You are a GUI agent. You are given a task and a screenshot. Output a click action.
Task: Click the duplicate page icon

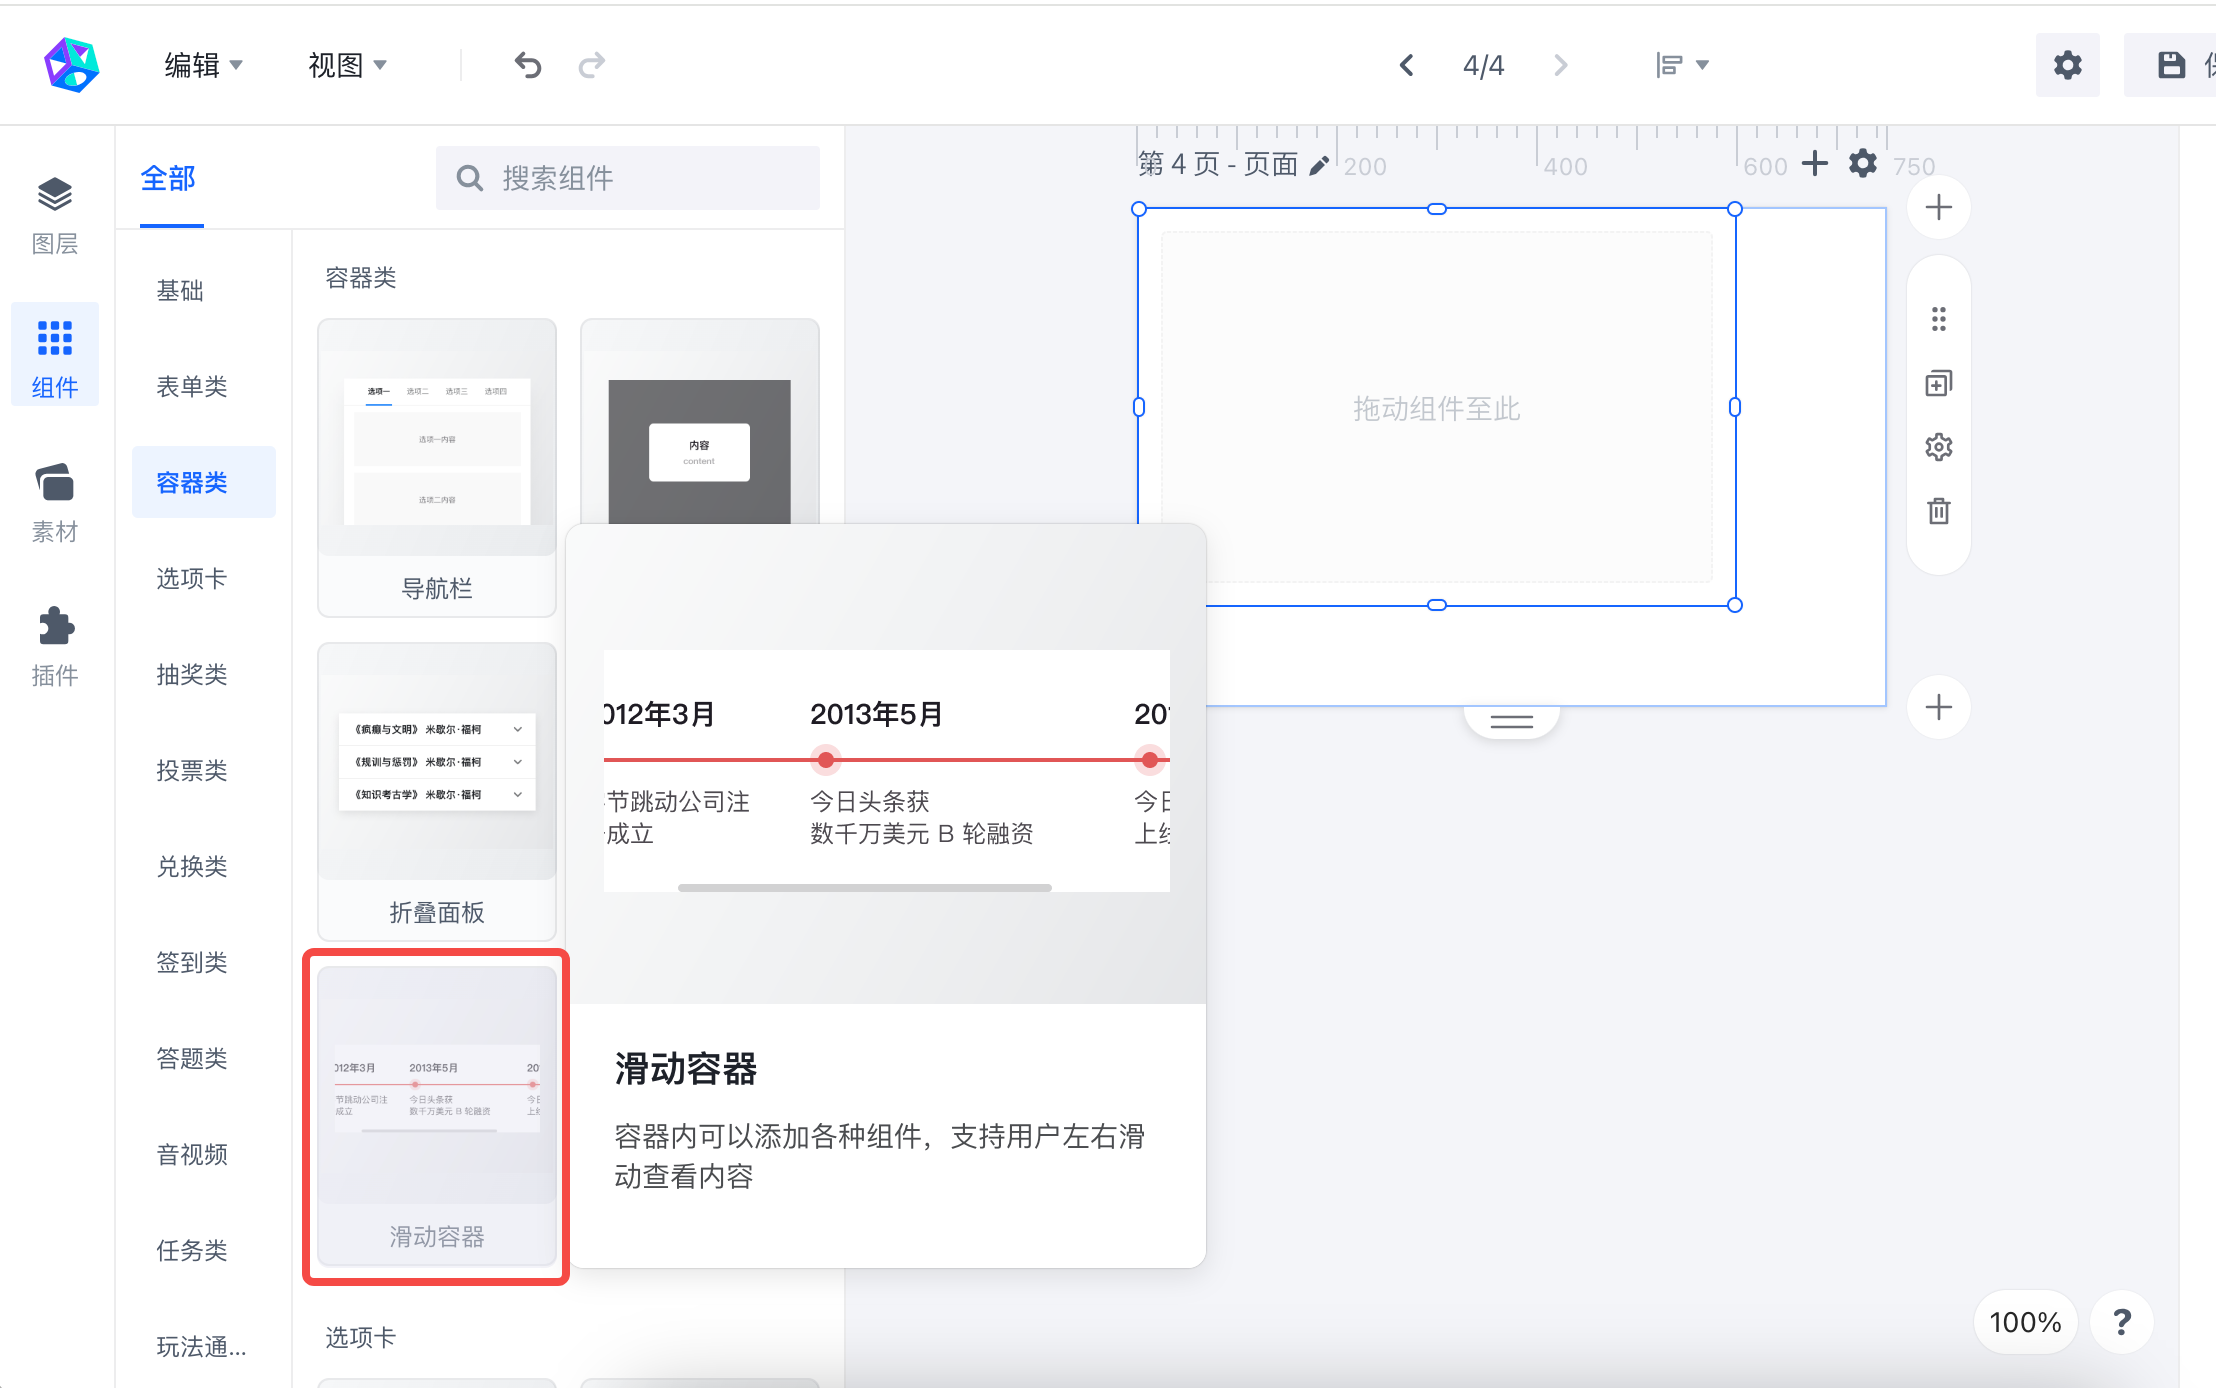click(1939, 383)
